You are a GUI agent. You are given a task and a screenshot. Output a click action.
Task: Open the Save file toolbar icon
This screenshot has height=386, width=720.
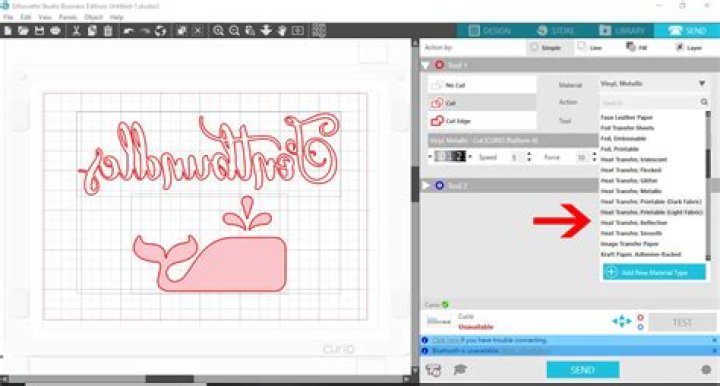click(x=39, y=31)
